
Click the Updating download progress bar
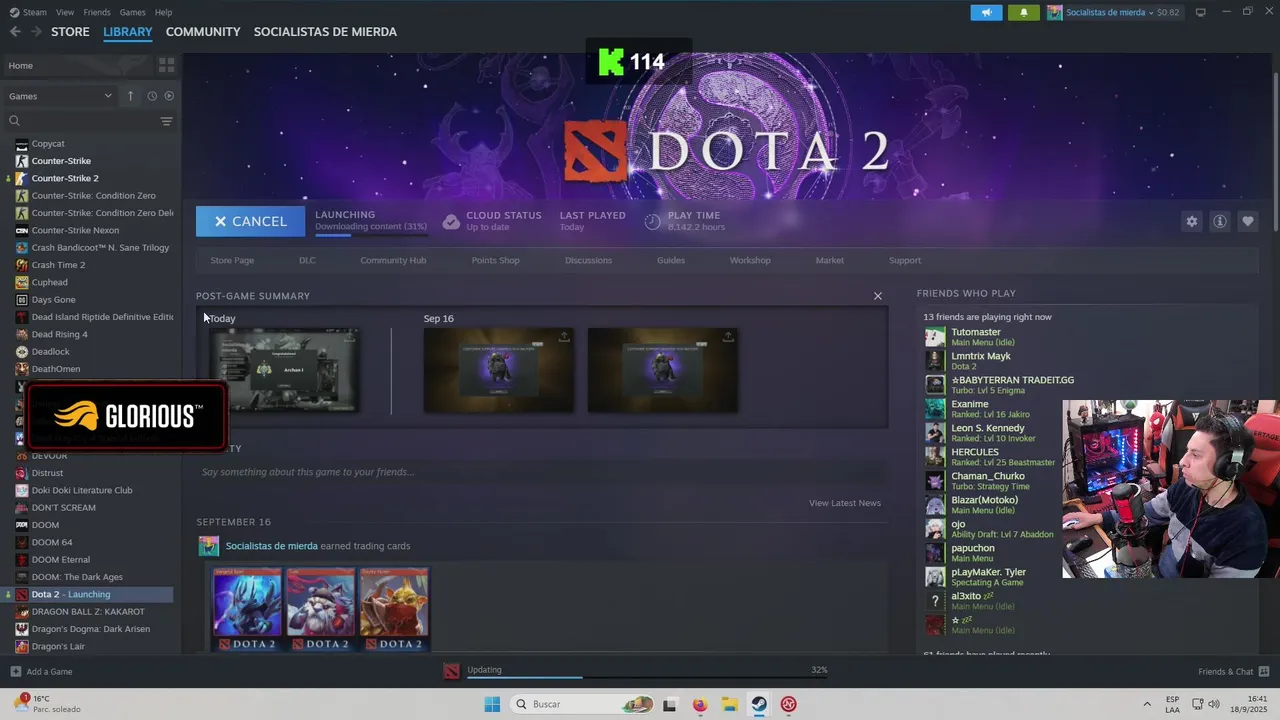point(646,677)
